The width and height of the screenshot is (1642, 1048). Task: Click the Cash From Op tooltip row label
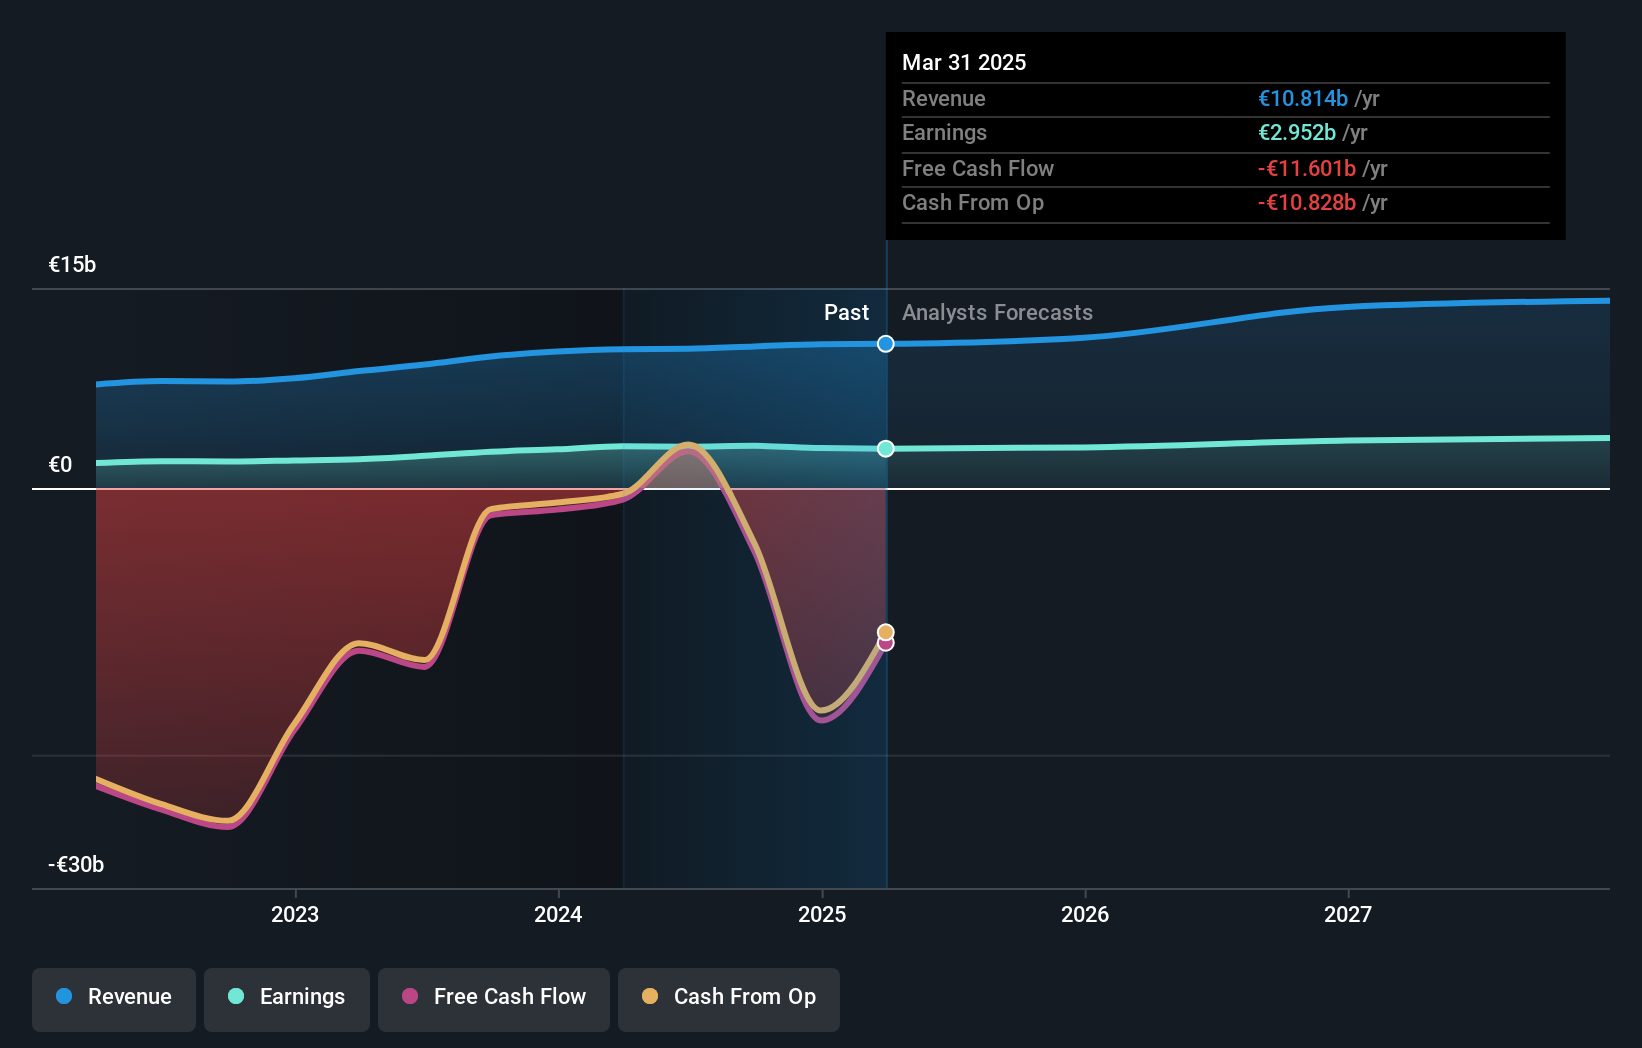tap(973, 203)
